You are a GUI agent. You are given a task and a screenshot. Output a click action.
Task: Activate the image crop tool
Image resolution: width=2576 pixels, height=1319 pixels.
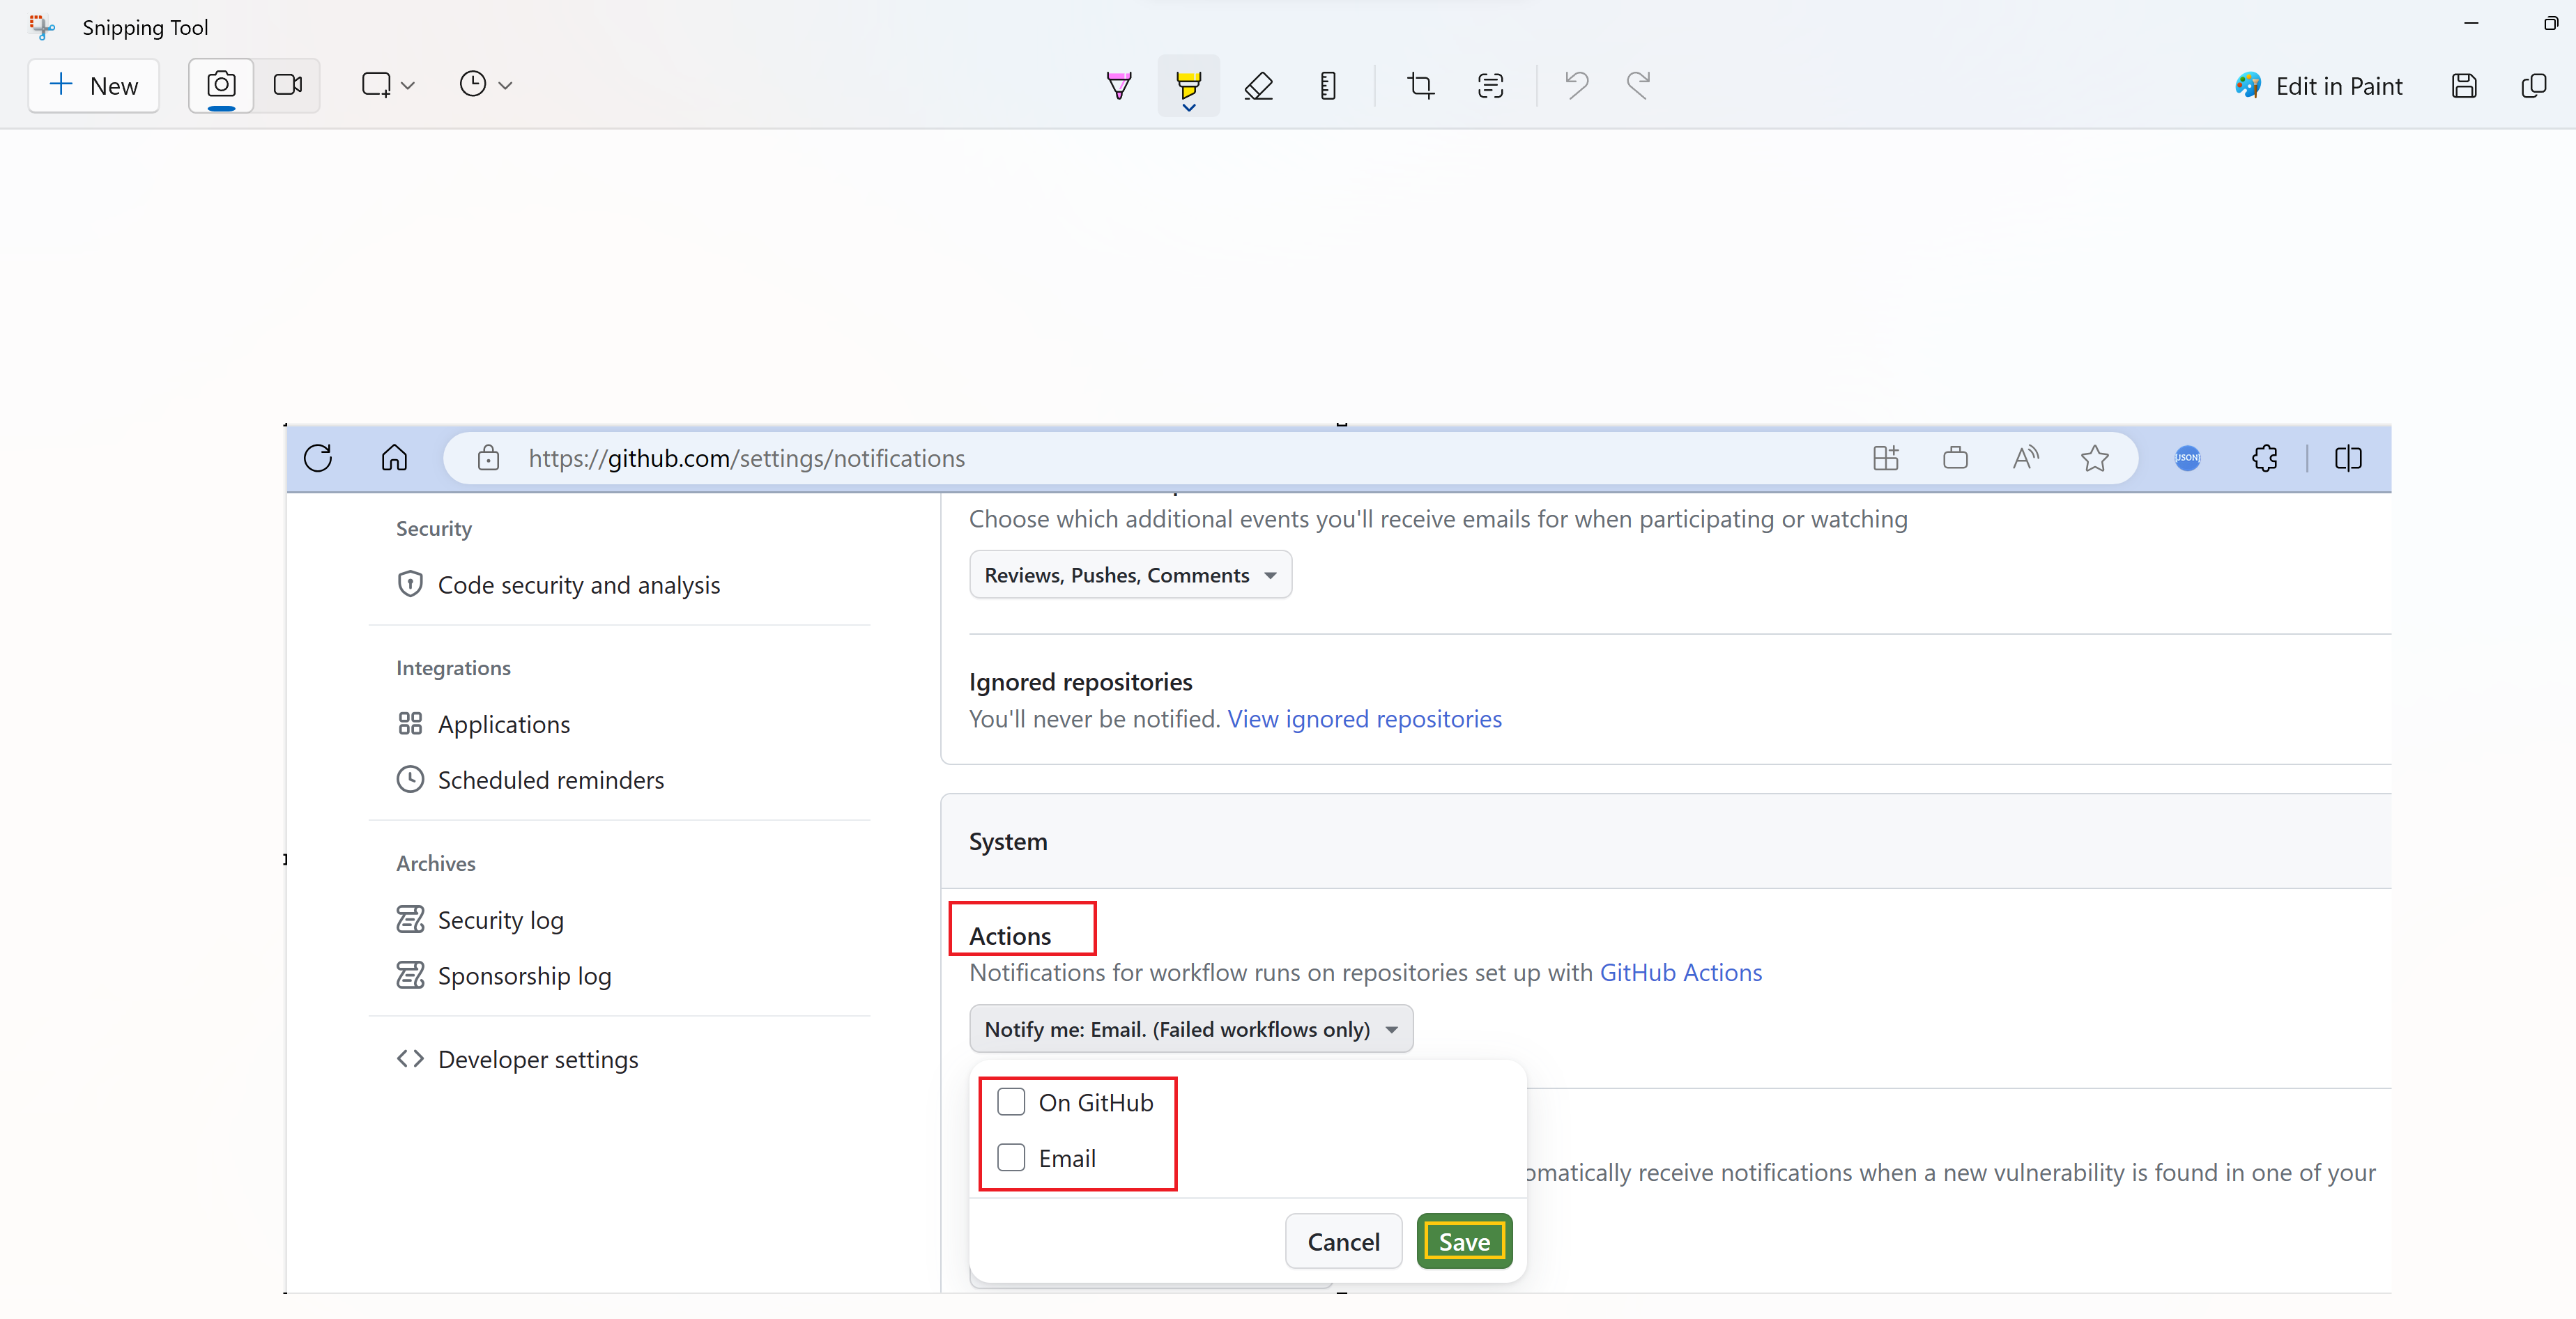click(x=1420, y=86)
